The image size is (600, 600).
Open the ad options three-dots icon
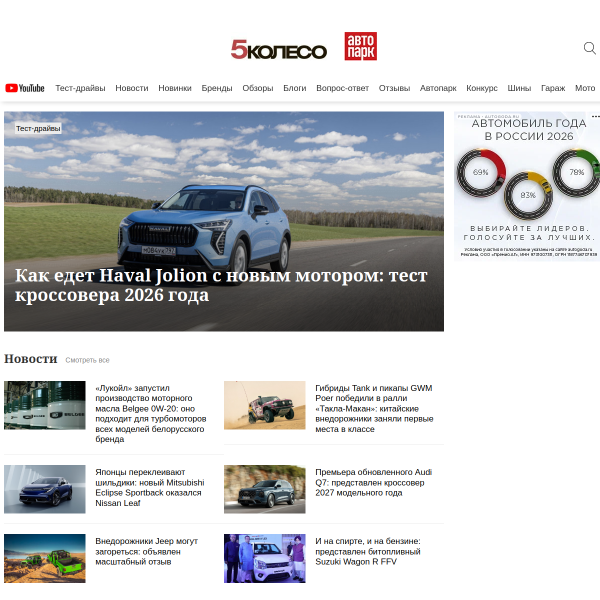(595, 116)
